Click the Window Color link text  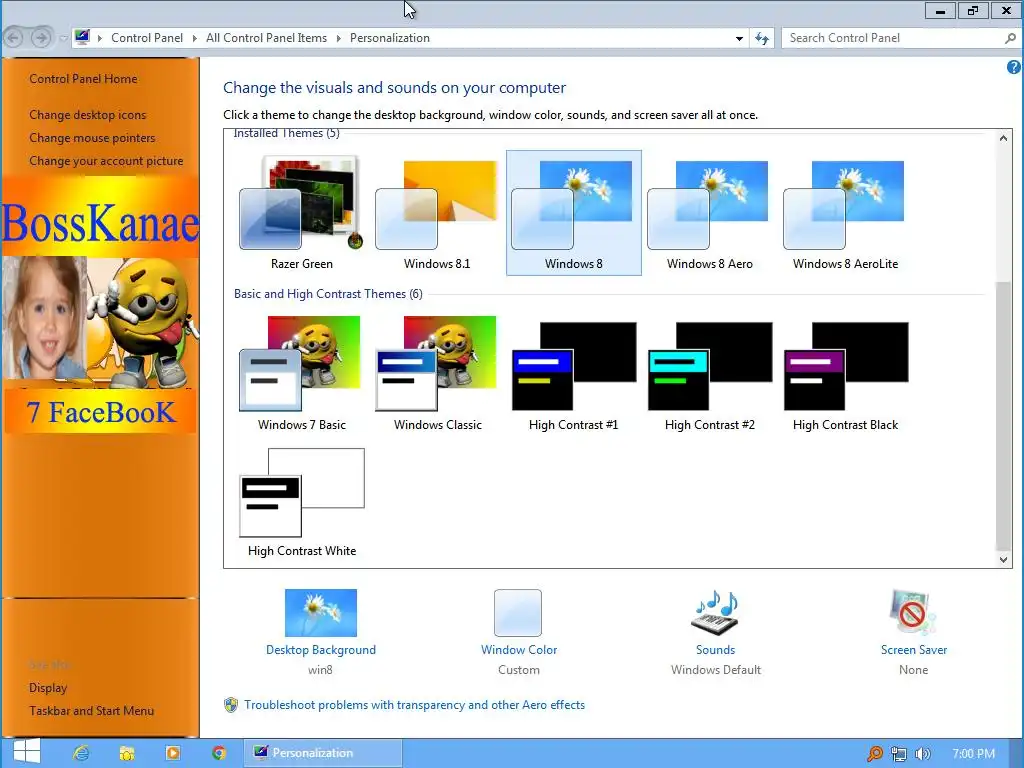[519, 650]
